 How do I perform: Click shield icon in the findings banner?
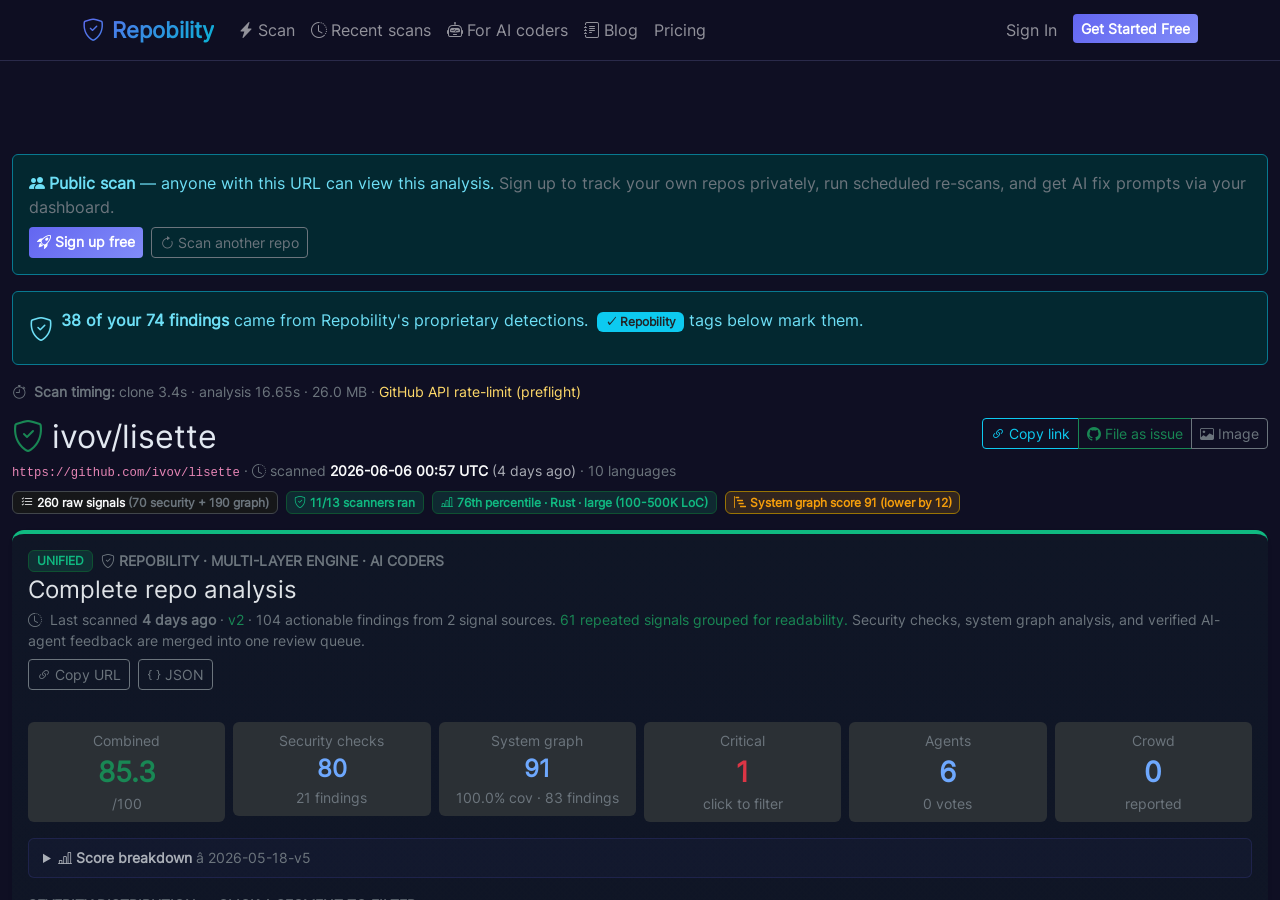[x=41, y=328]
